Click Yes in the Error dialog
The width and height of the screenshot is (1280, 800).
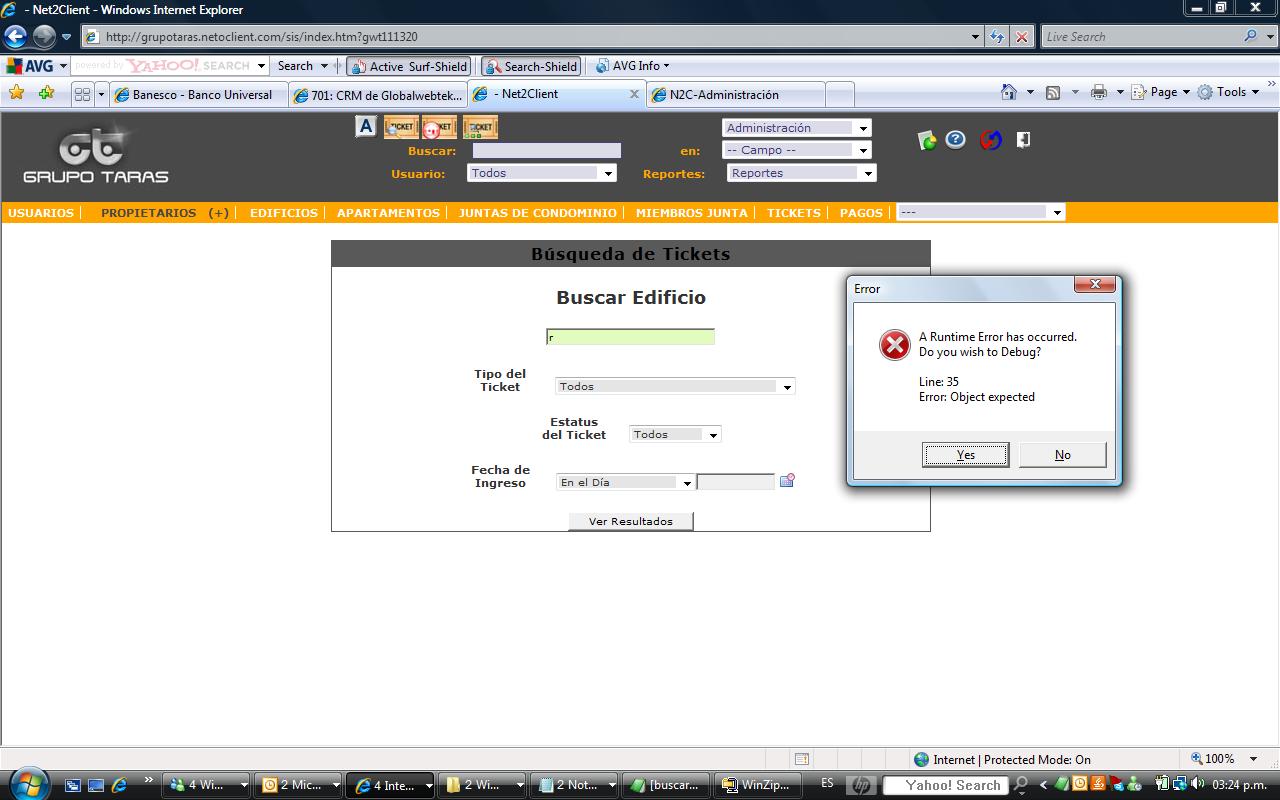[965, 455]
